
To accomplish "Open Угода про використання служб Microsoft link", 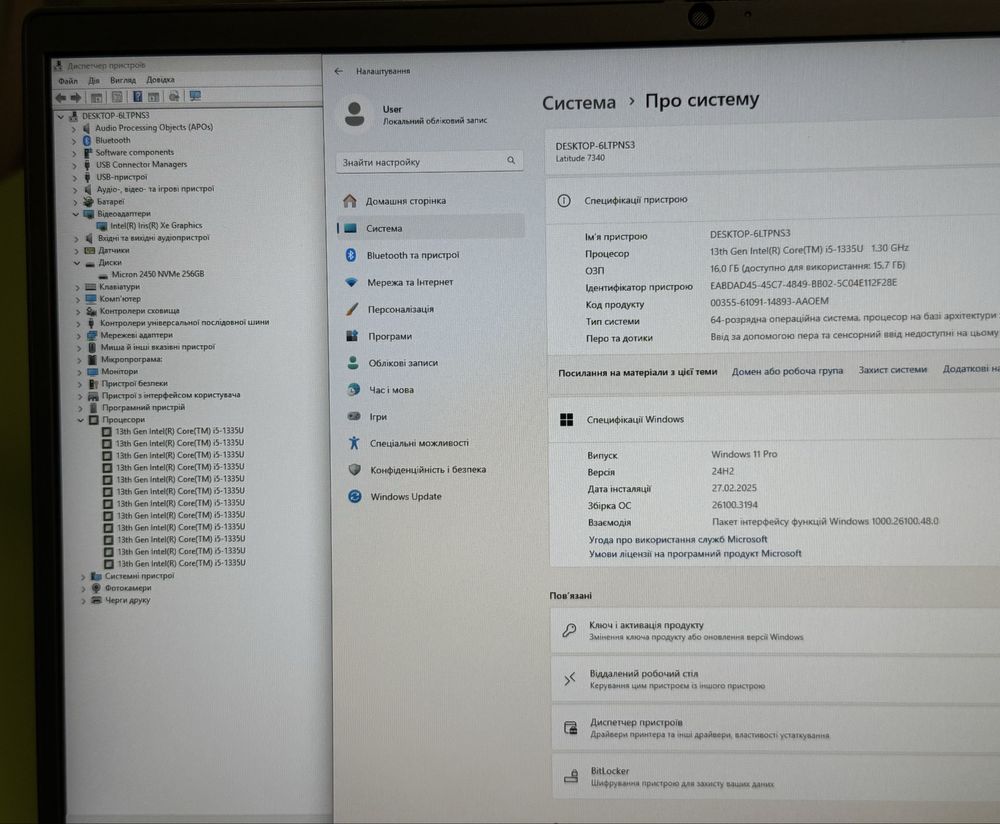I will pyautogui.click(x=678, y=540).
